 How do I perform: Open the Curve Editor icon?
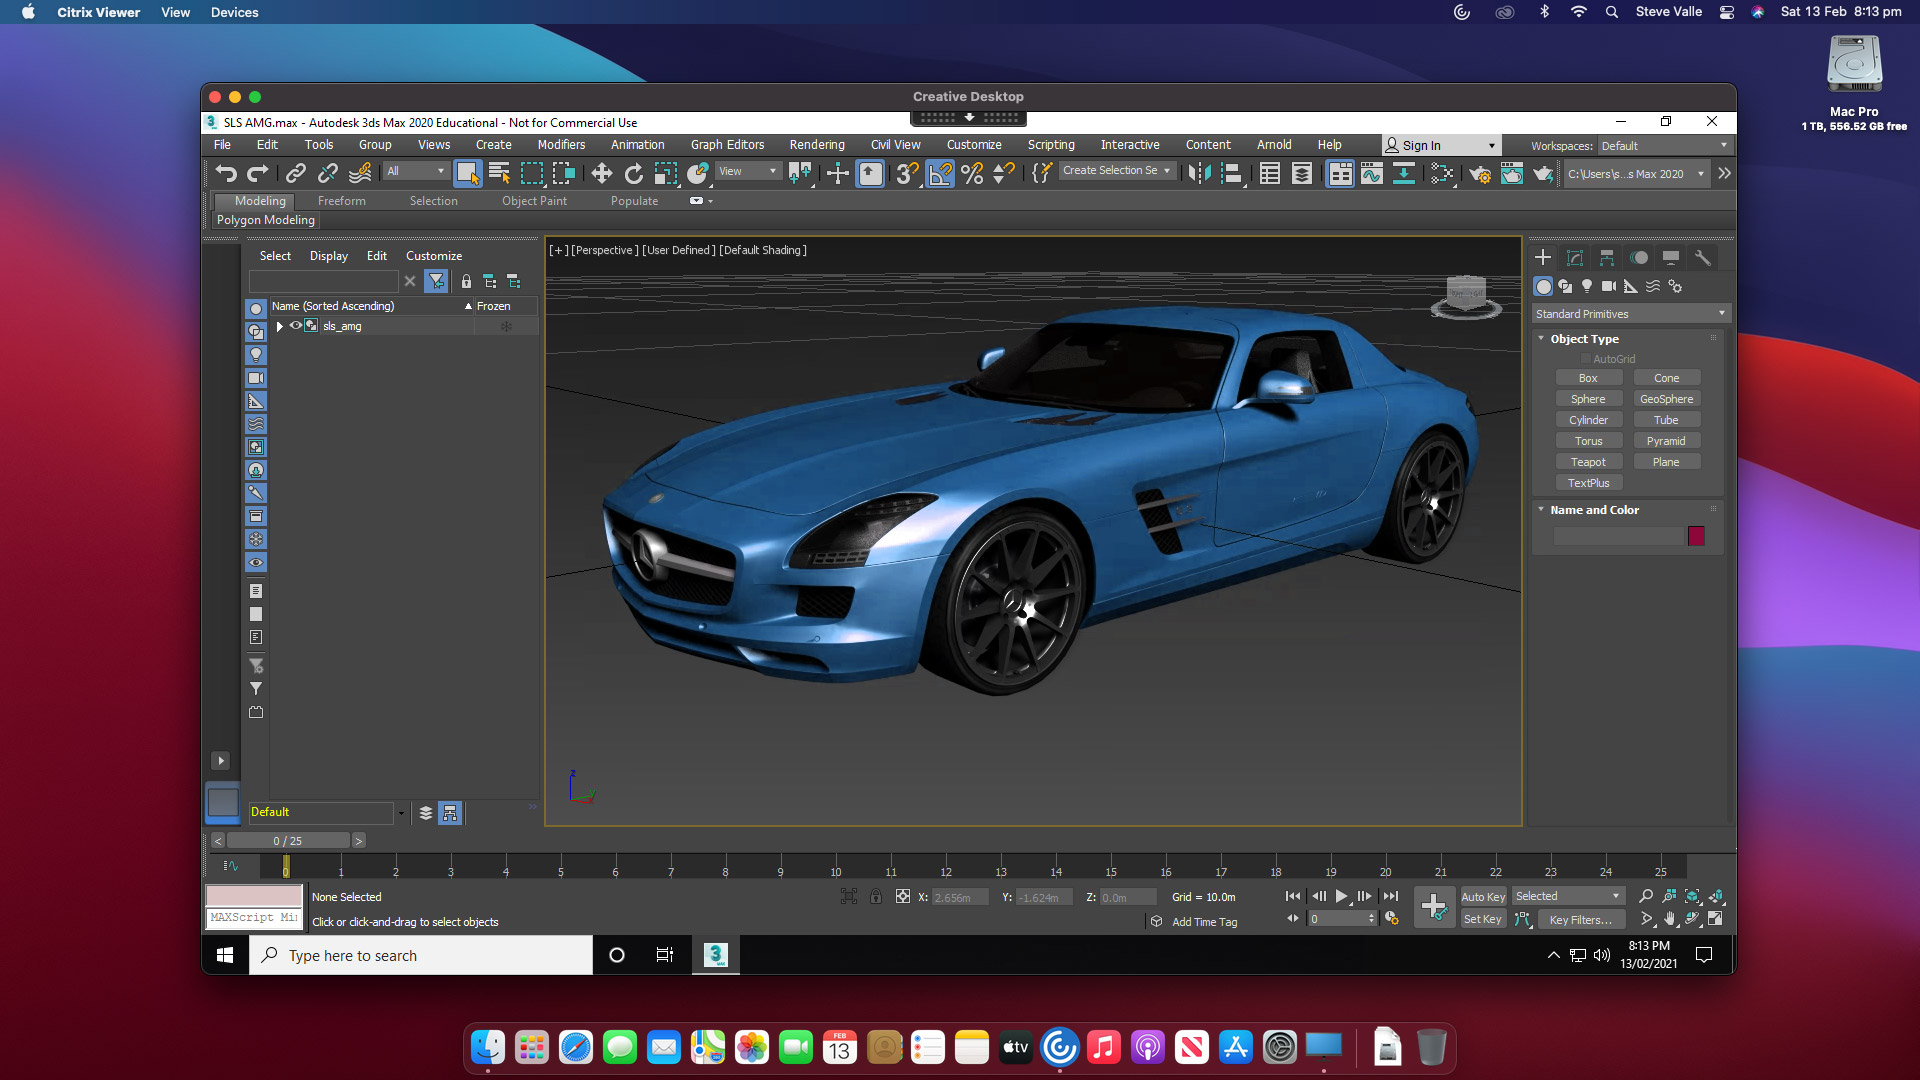coord(1372,174)
